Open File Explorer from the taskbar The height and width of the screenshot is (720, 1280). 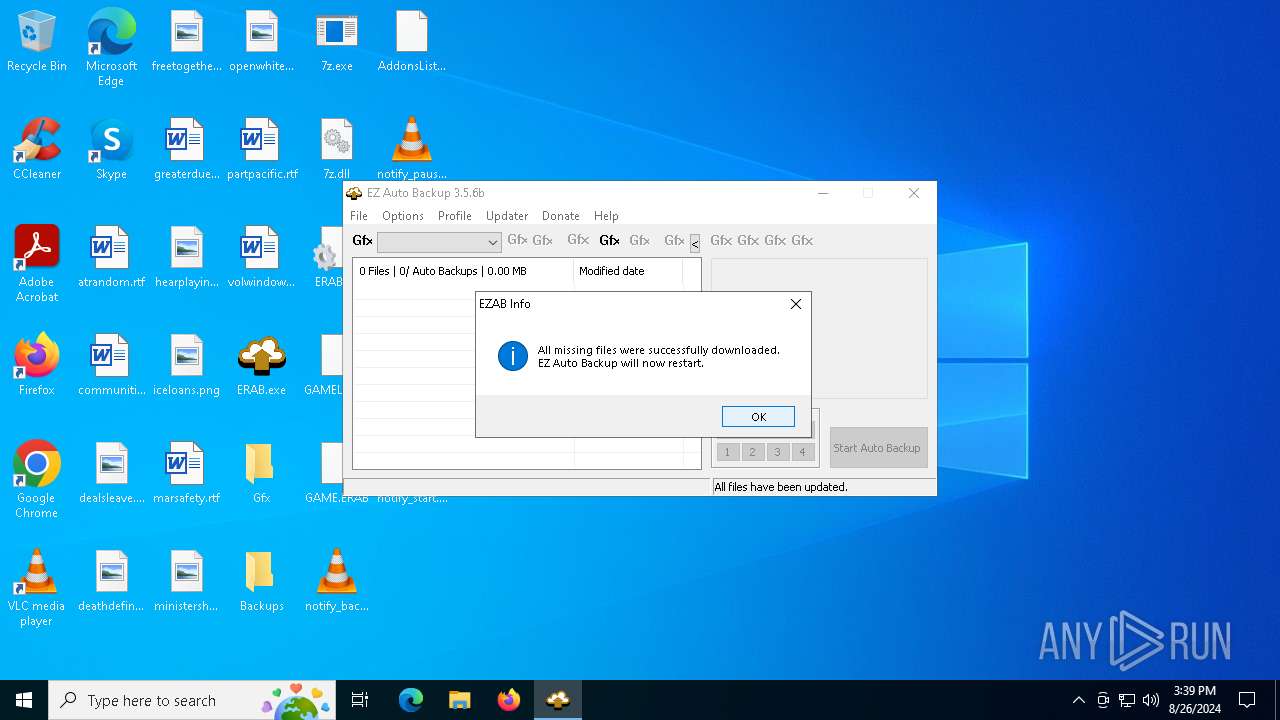tap(459, 700)
